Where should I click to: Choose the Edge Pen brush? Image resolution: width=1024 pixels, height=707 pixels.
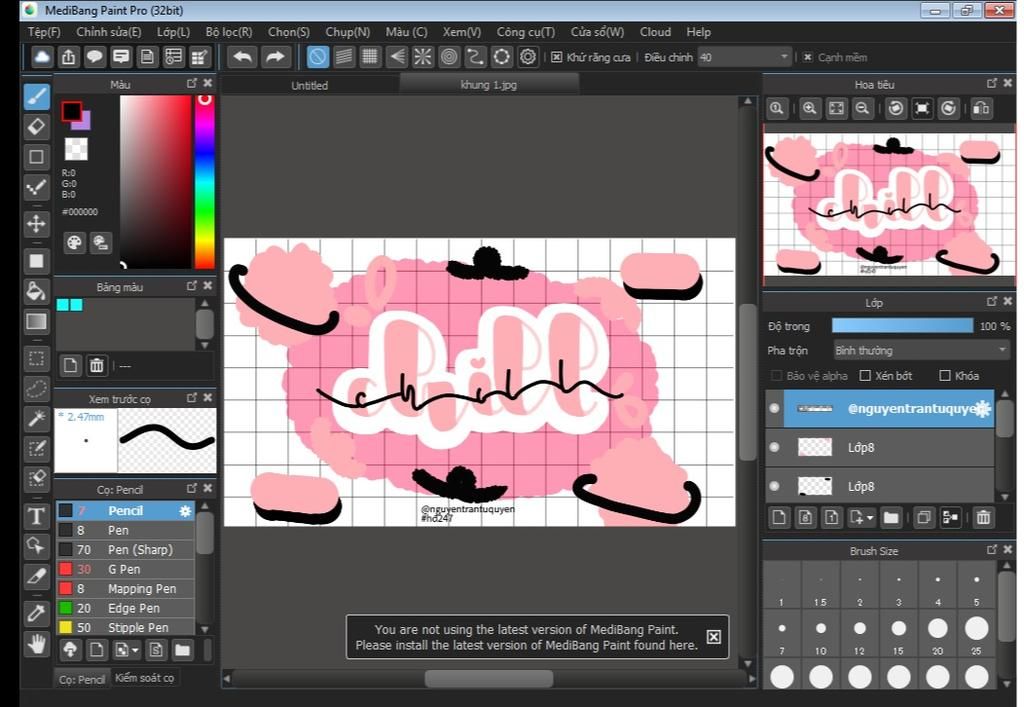tap(125, 608)
